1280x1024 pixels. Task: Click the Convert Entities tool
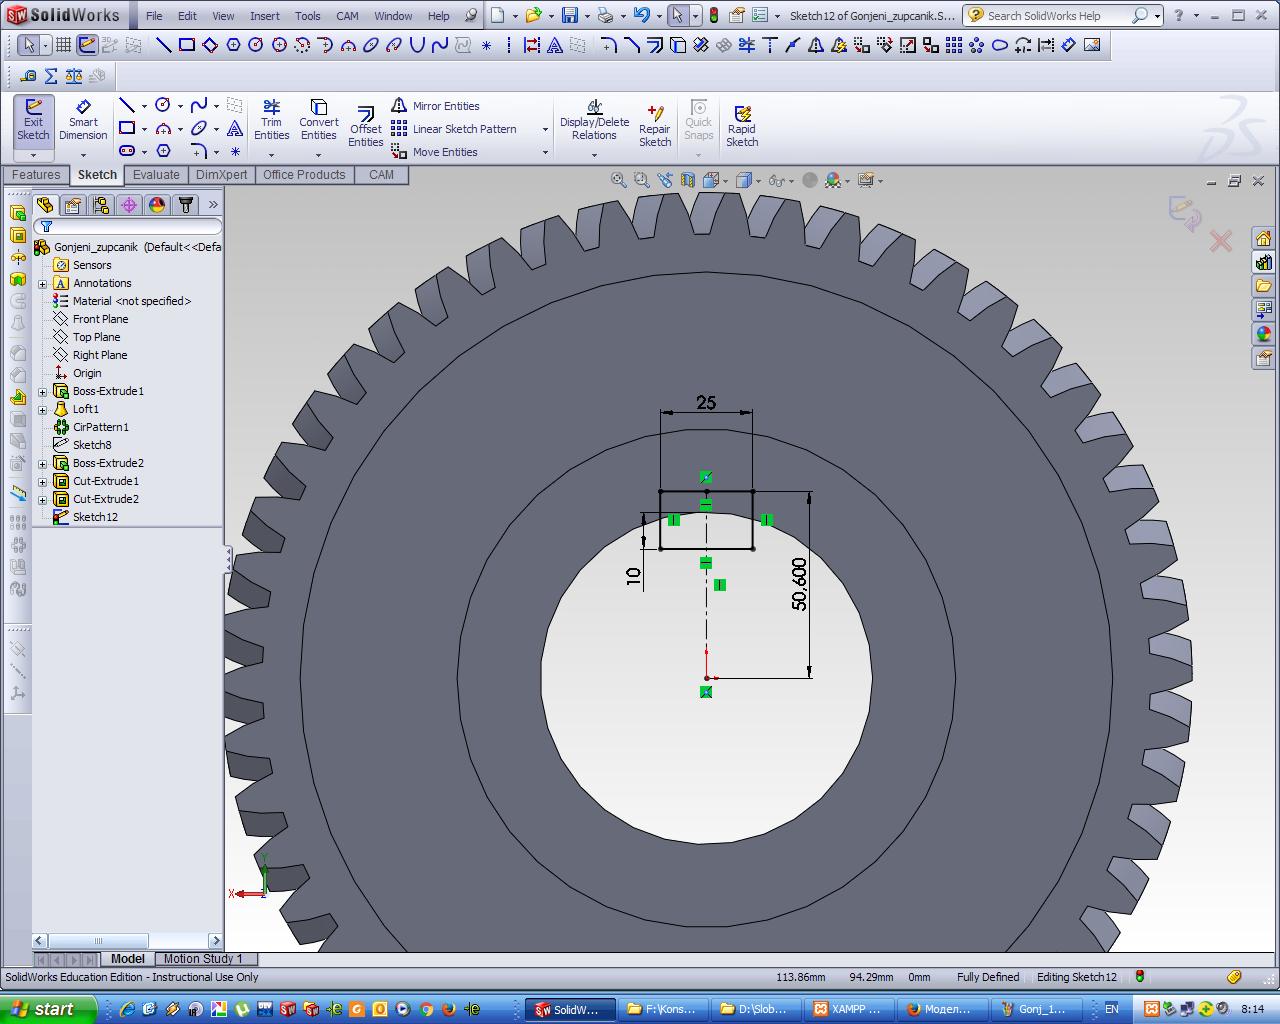[x=318, y=121]
